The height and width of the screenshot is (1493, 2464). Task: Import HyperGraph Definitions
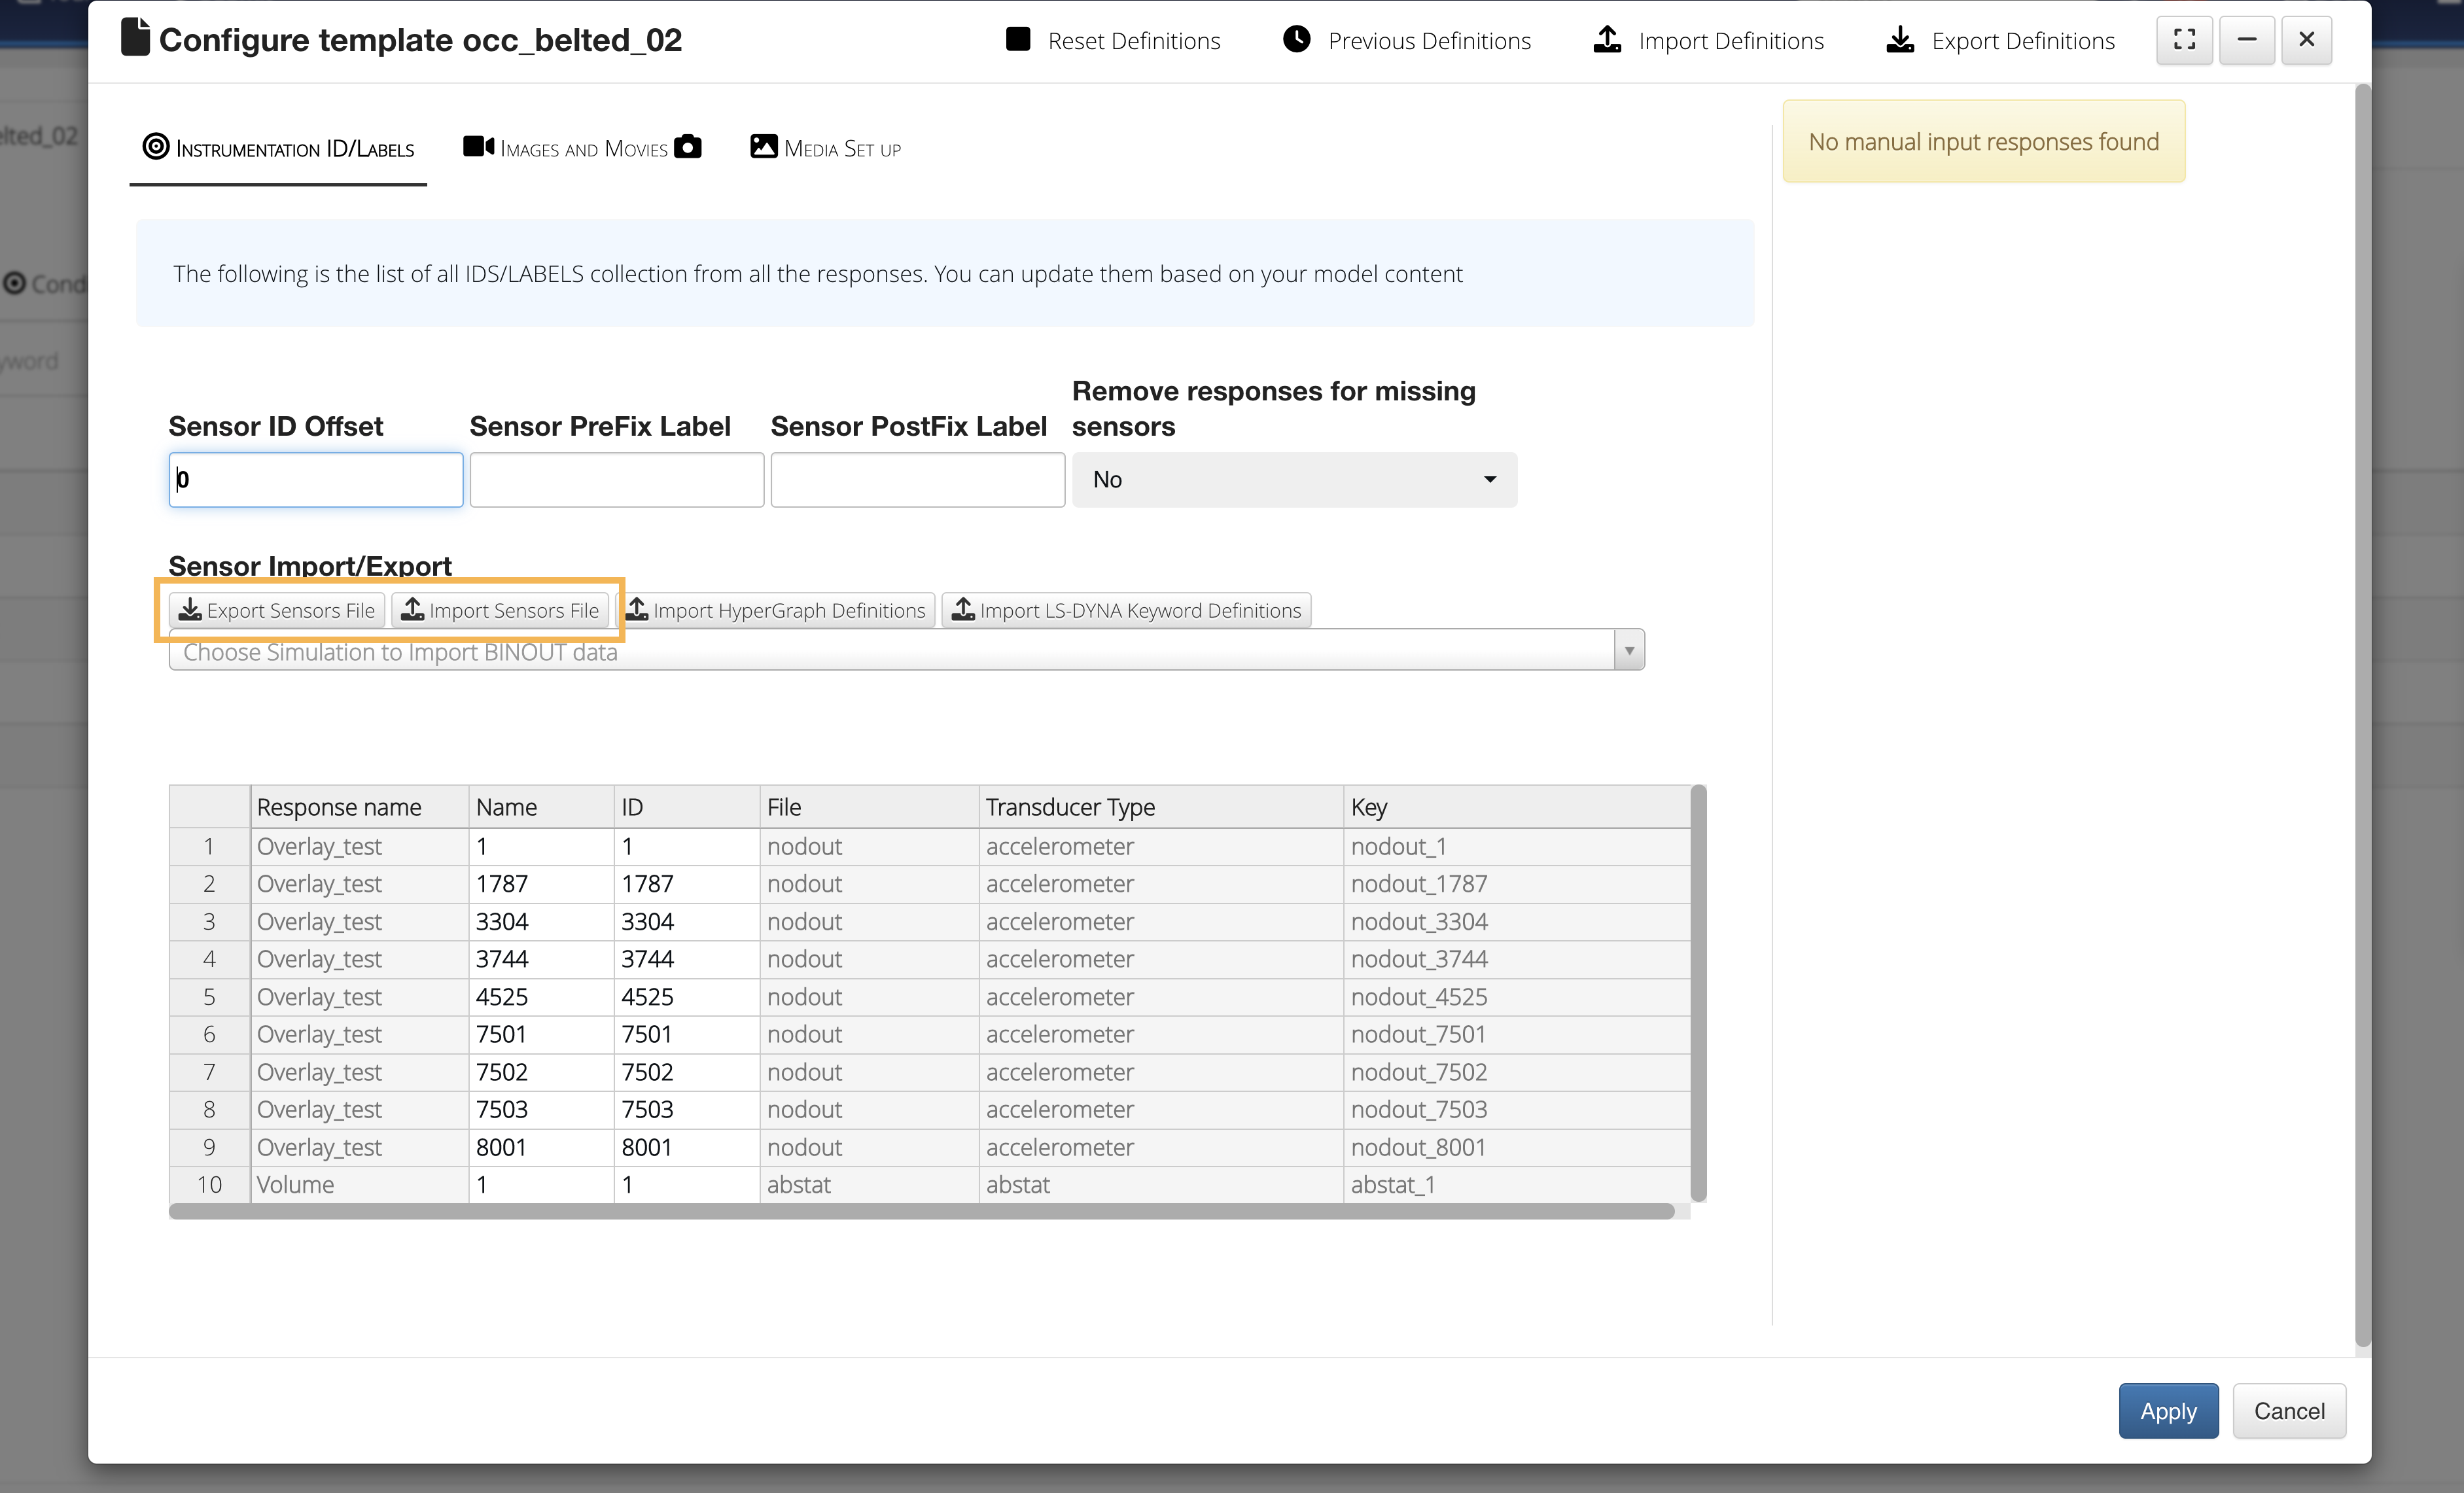pyautogui.click(x=777, y=610)
